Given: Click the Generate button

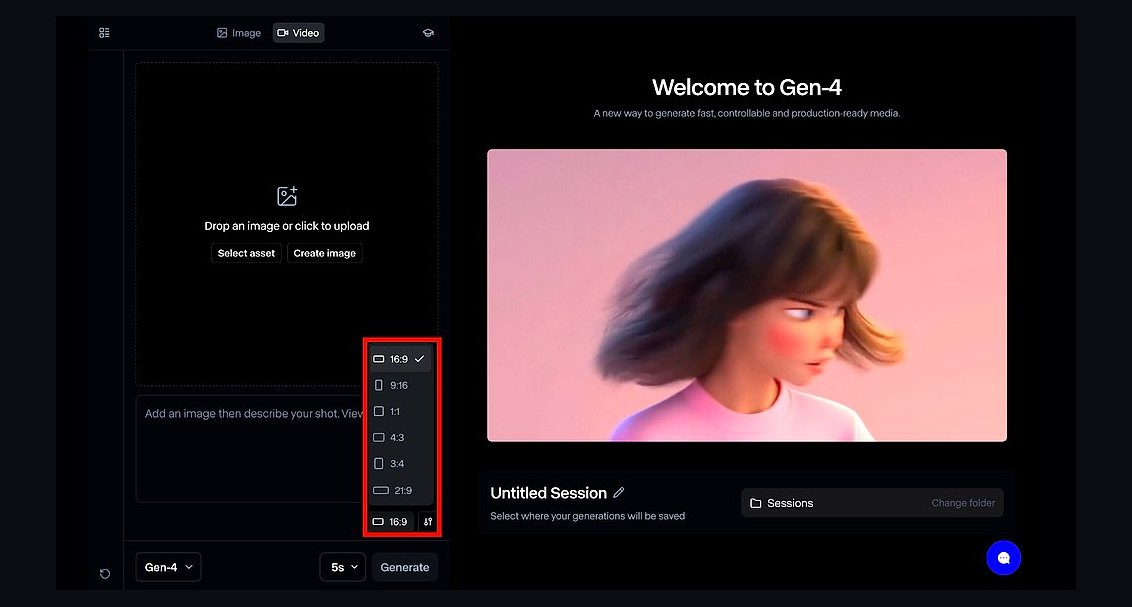Looking at the screenshot, I should click(405, 567).
